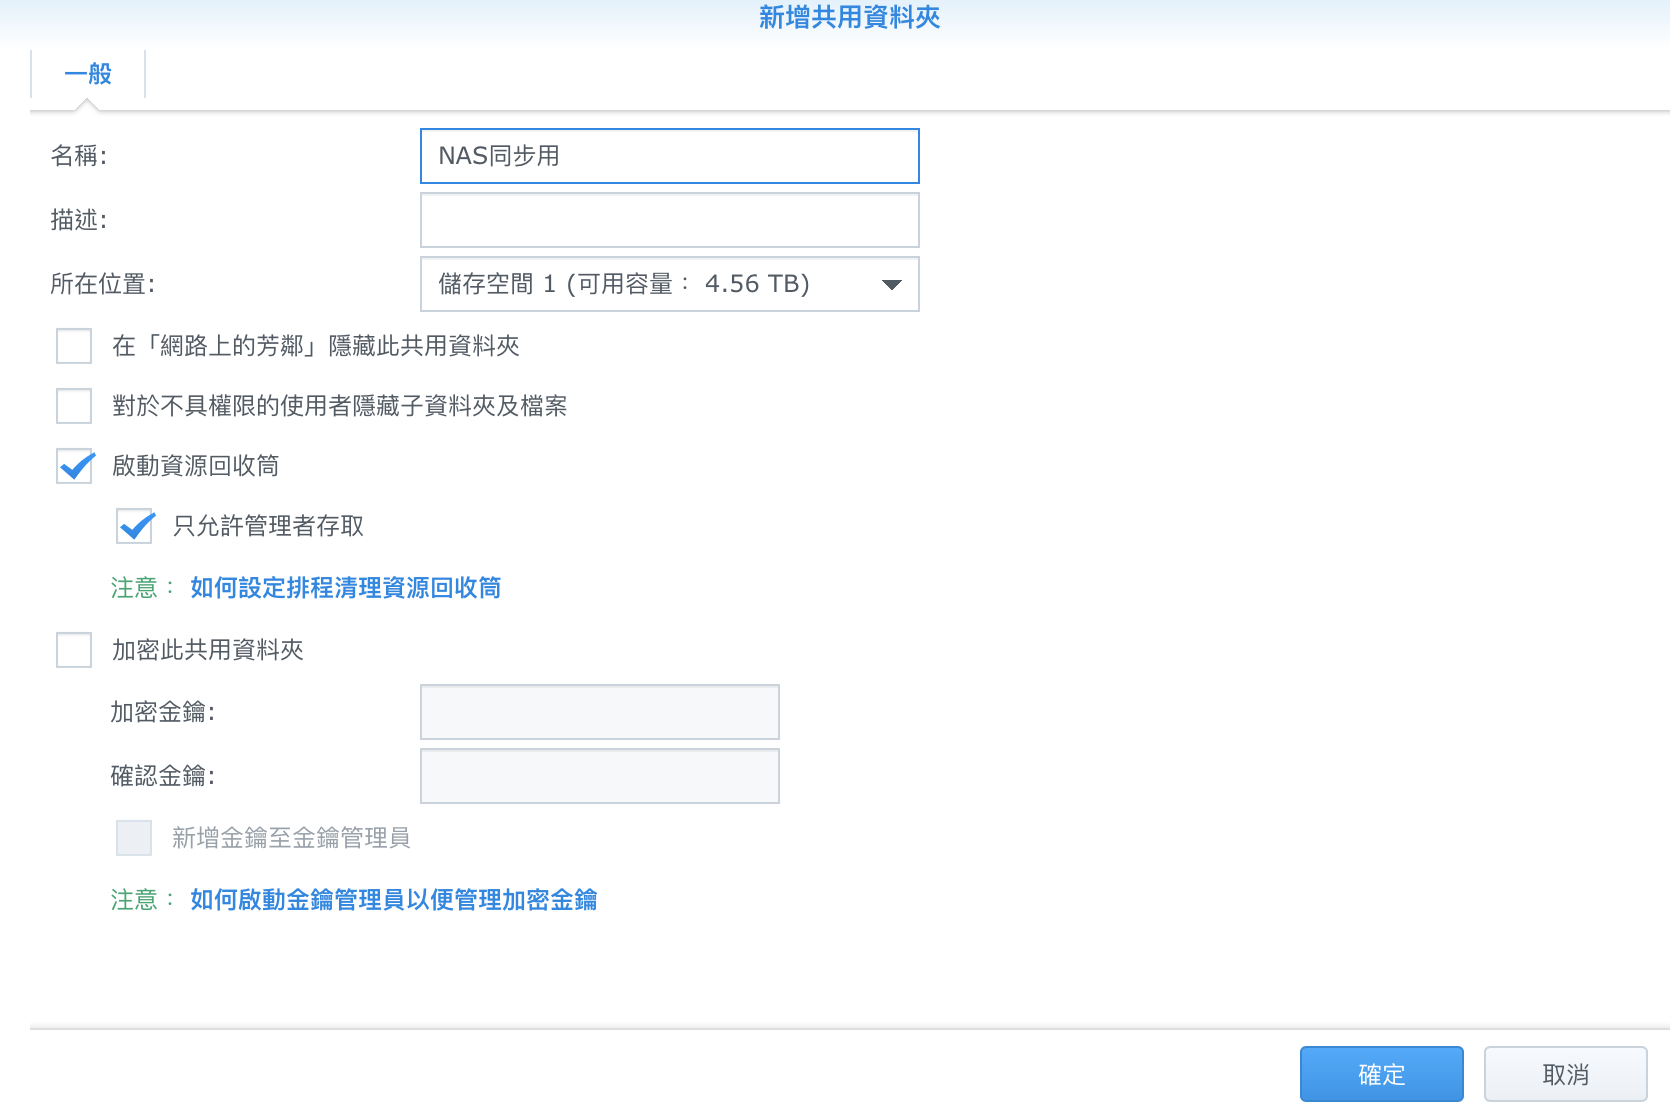Tick the 對於不具權限的使用者隱藏子資料夾及檔案 checkbox
The height and width of the screenshot is (1112, 1670).
click(x=74, y=406)
